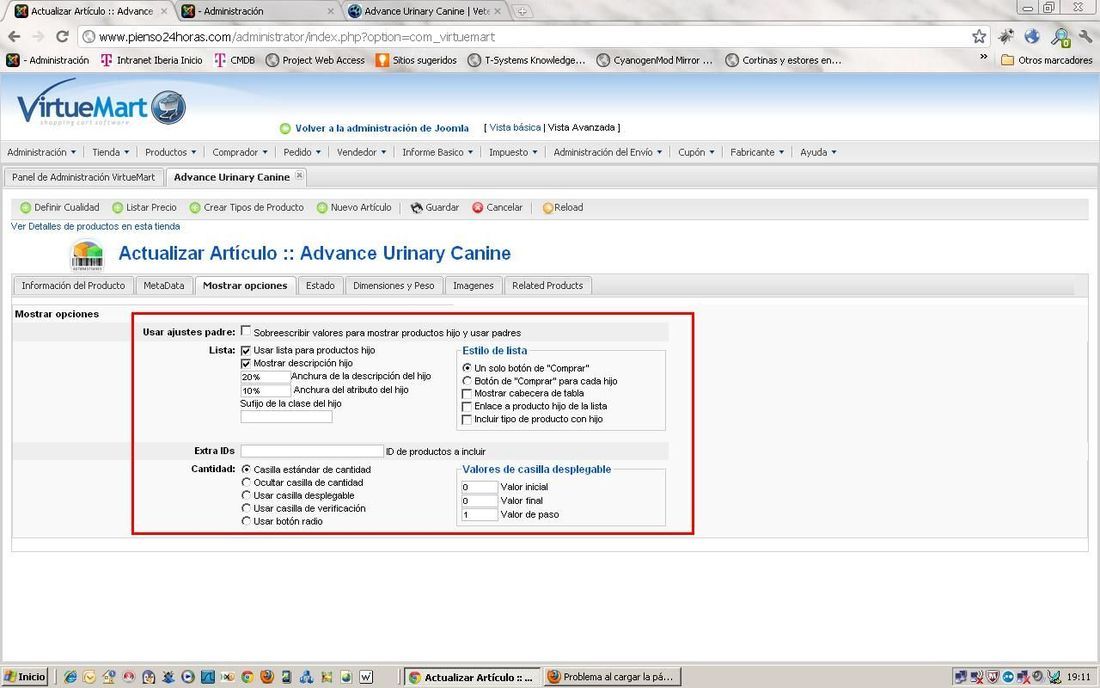The image size is (1100, 688).
Task: Switch to the Estado tab
Action: [321, 285]
